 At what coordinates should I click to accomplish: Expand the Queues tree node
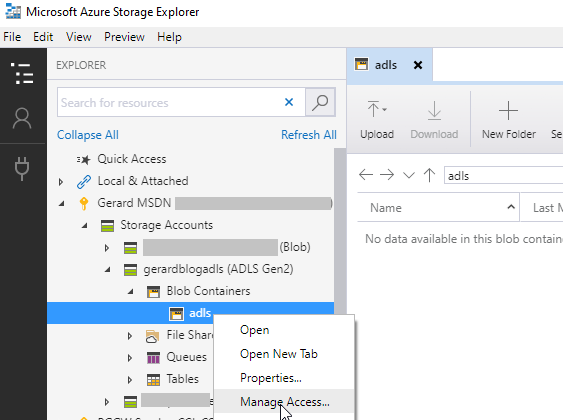(130, 358)
